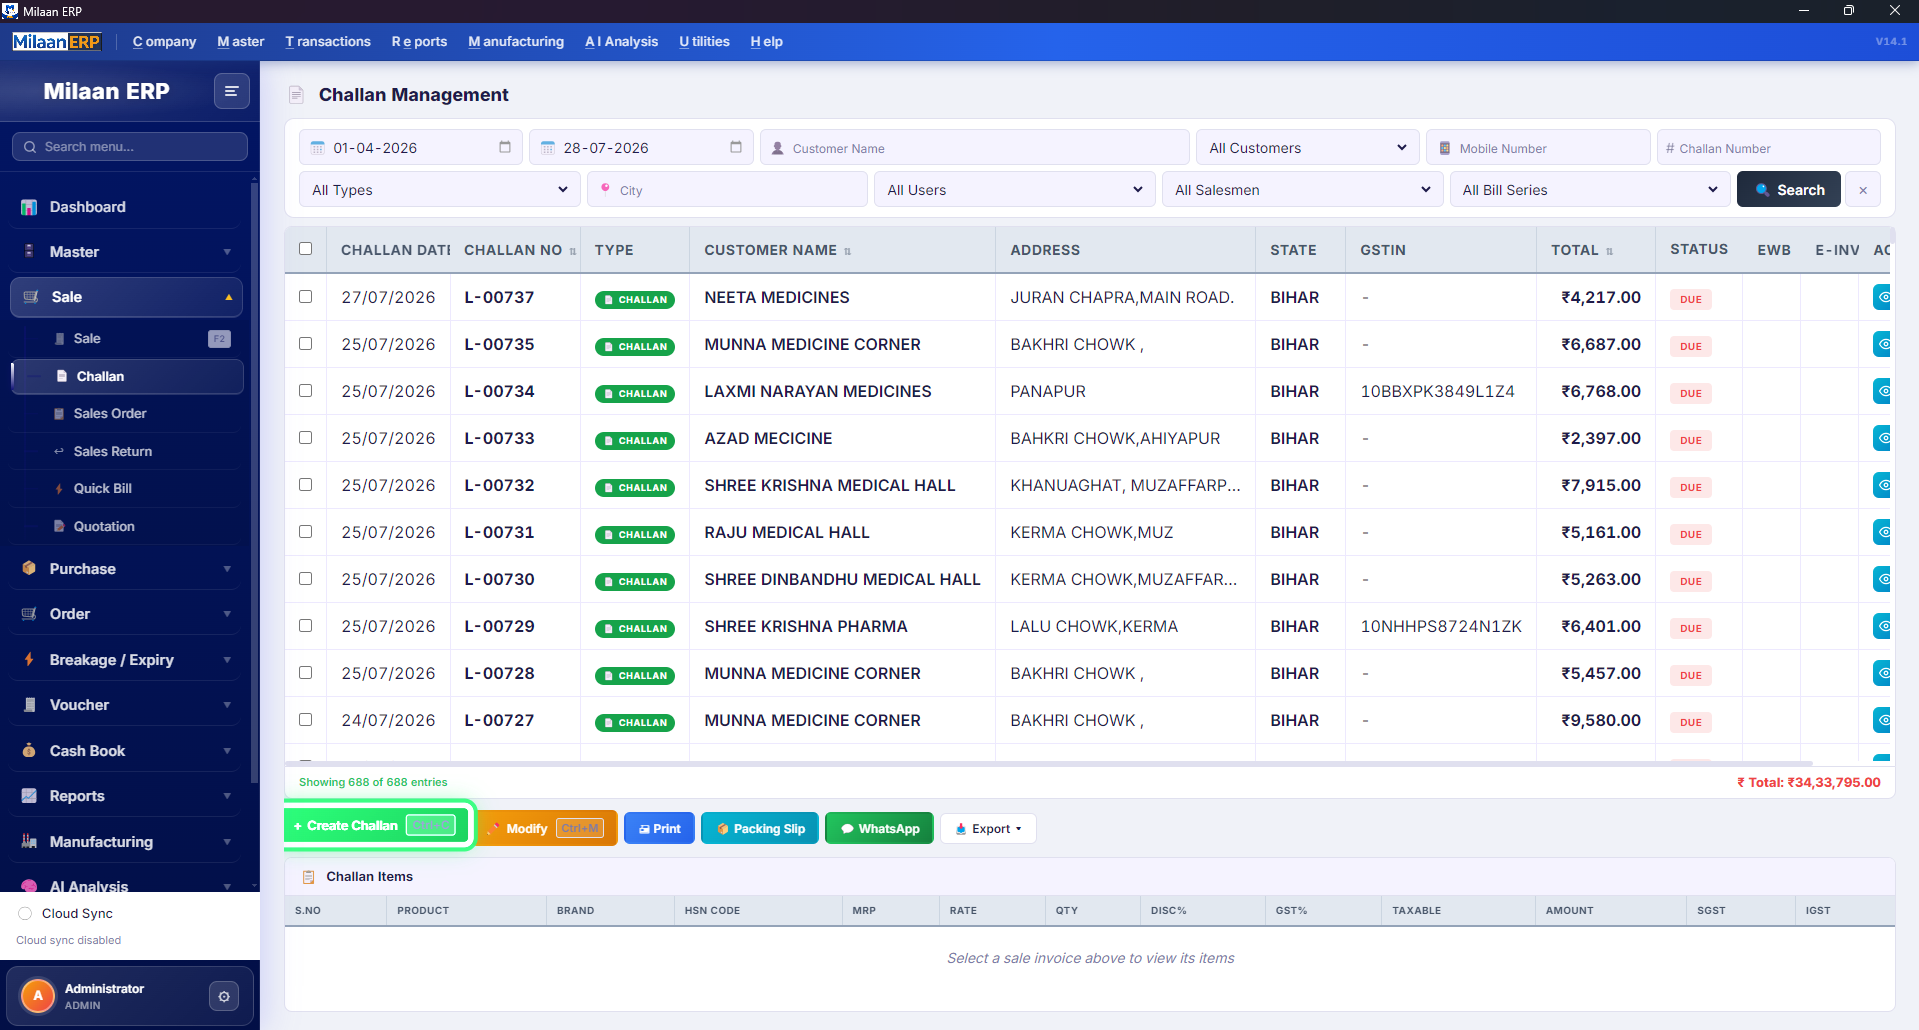View challan L-00734 using eye icon
This screenshot has width=1919, height=1030.
point(1882,391)
